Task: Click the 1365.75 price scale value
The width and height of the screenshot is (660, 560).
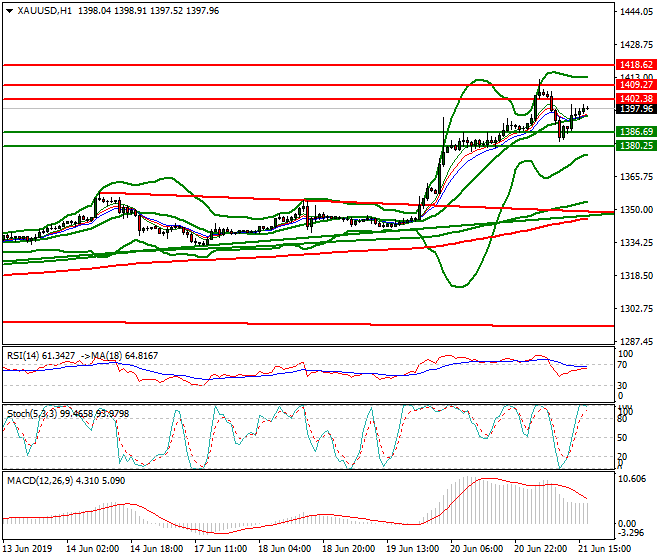Action: 637,177
